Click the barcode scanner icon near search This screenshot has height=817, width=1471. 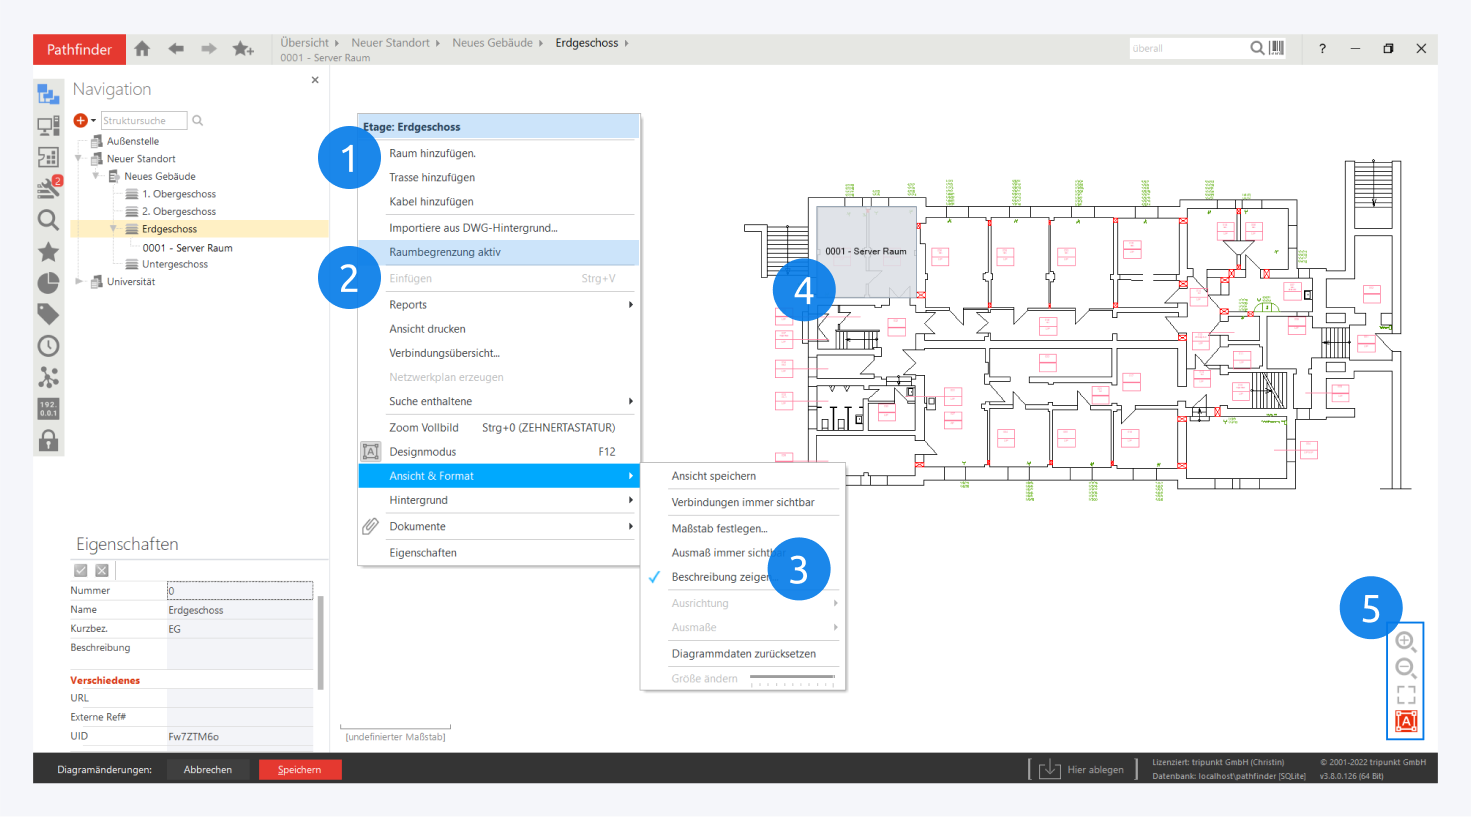click(x=1277, y=48)
